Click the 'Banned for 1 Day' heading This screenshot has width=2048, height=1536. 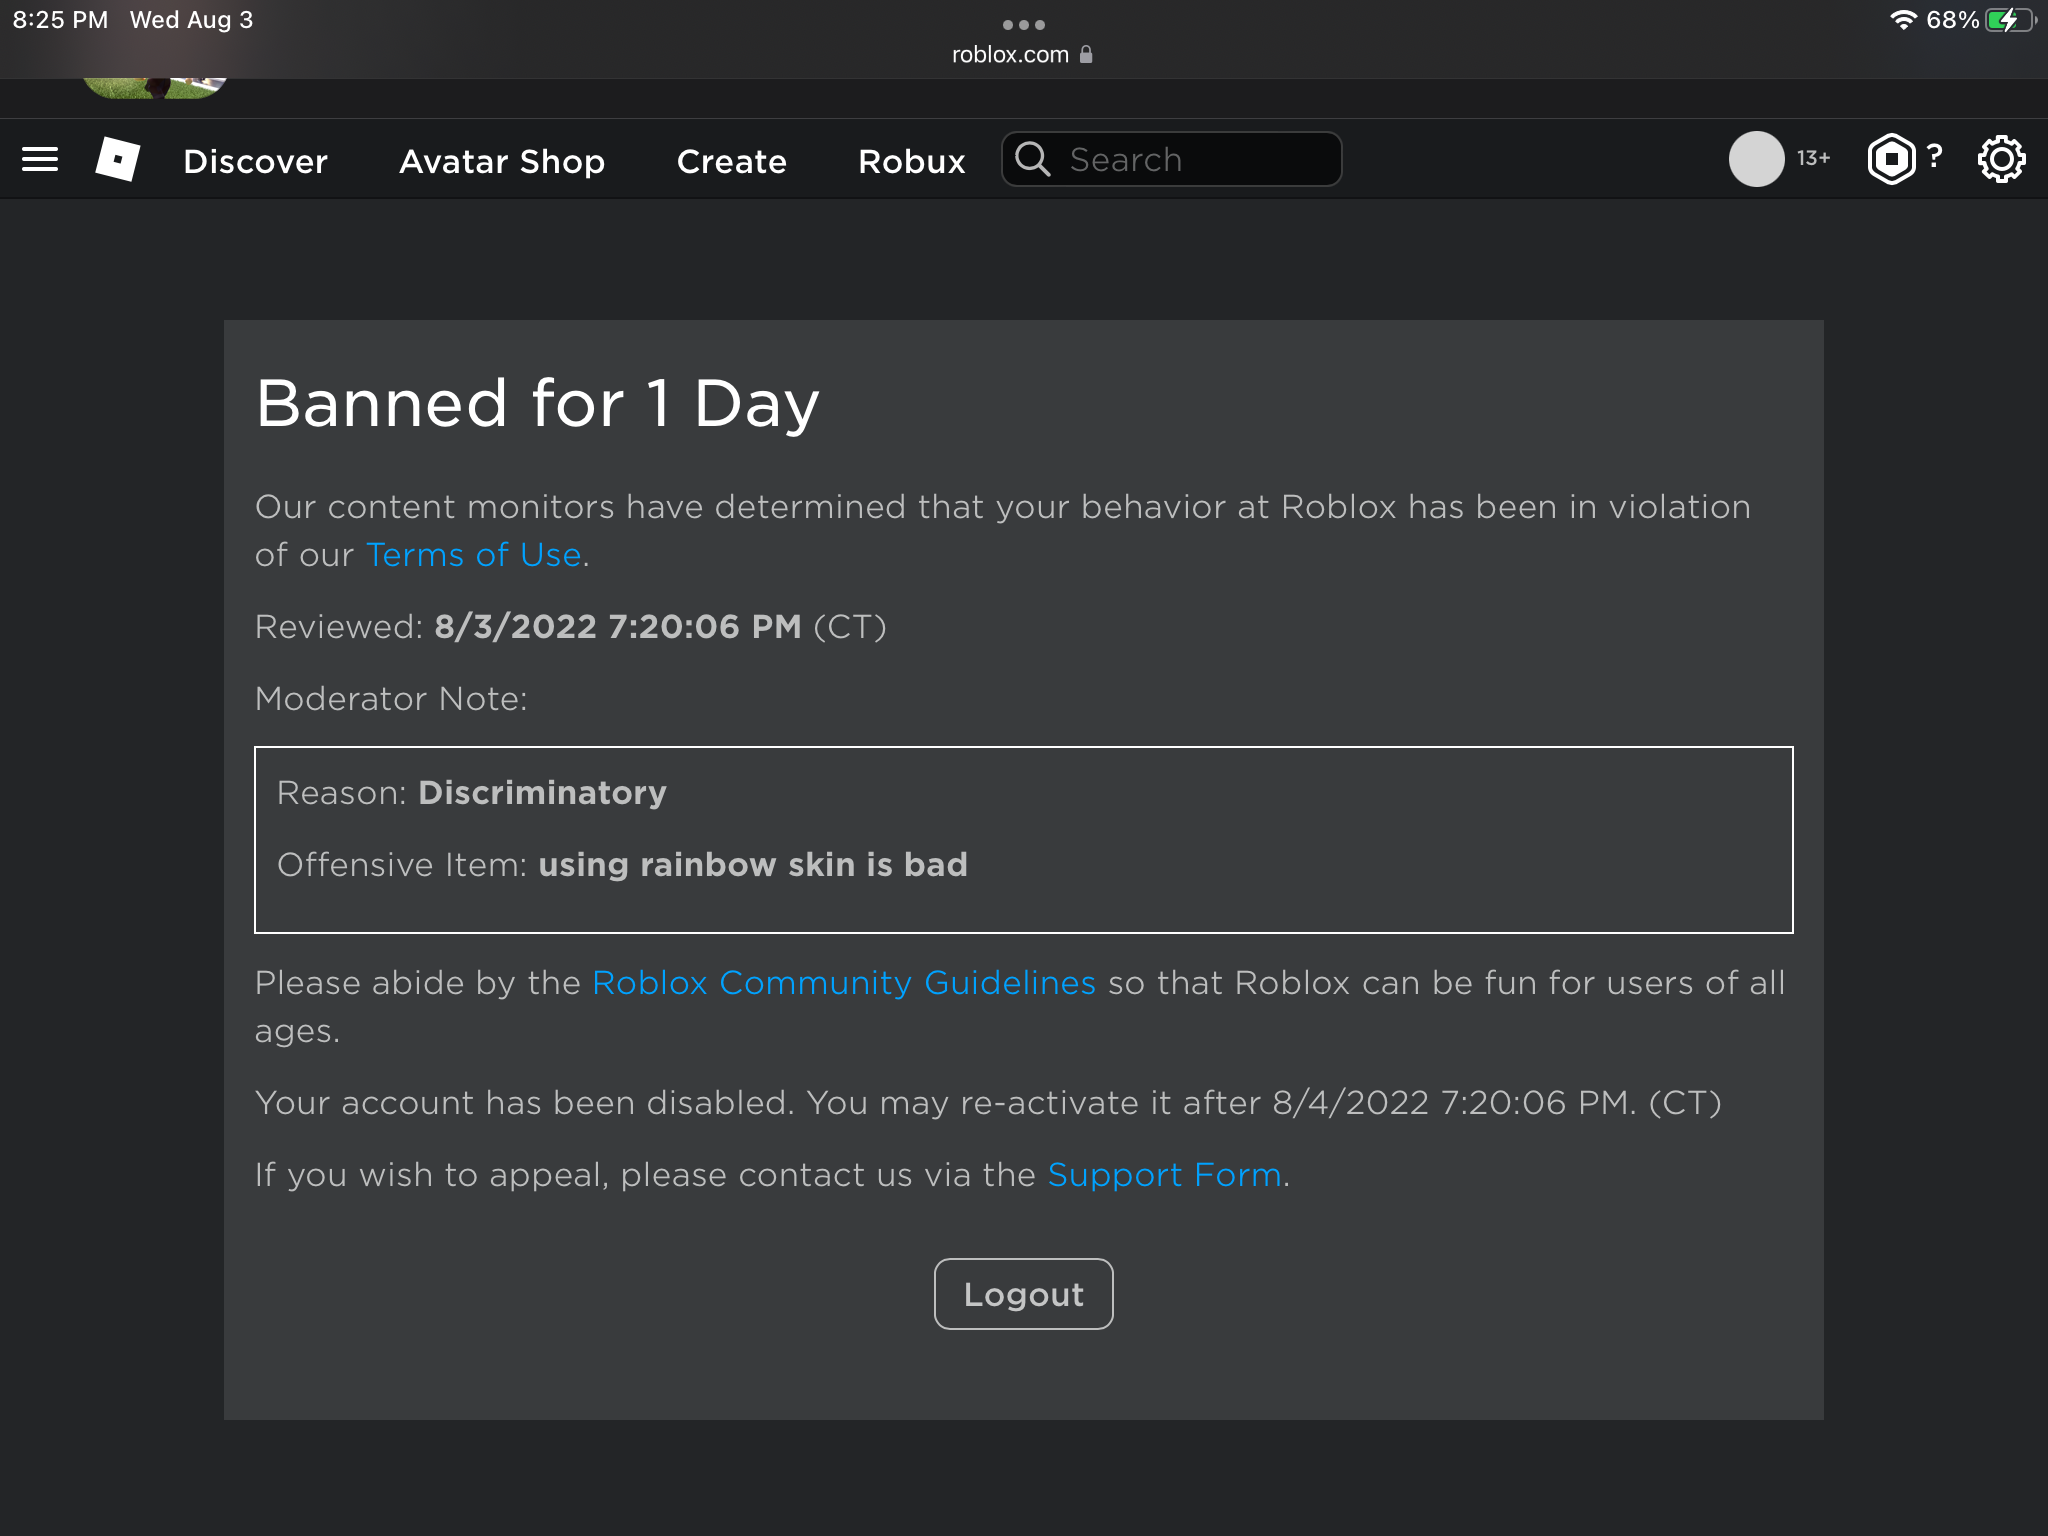[x=538, y=404]
